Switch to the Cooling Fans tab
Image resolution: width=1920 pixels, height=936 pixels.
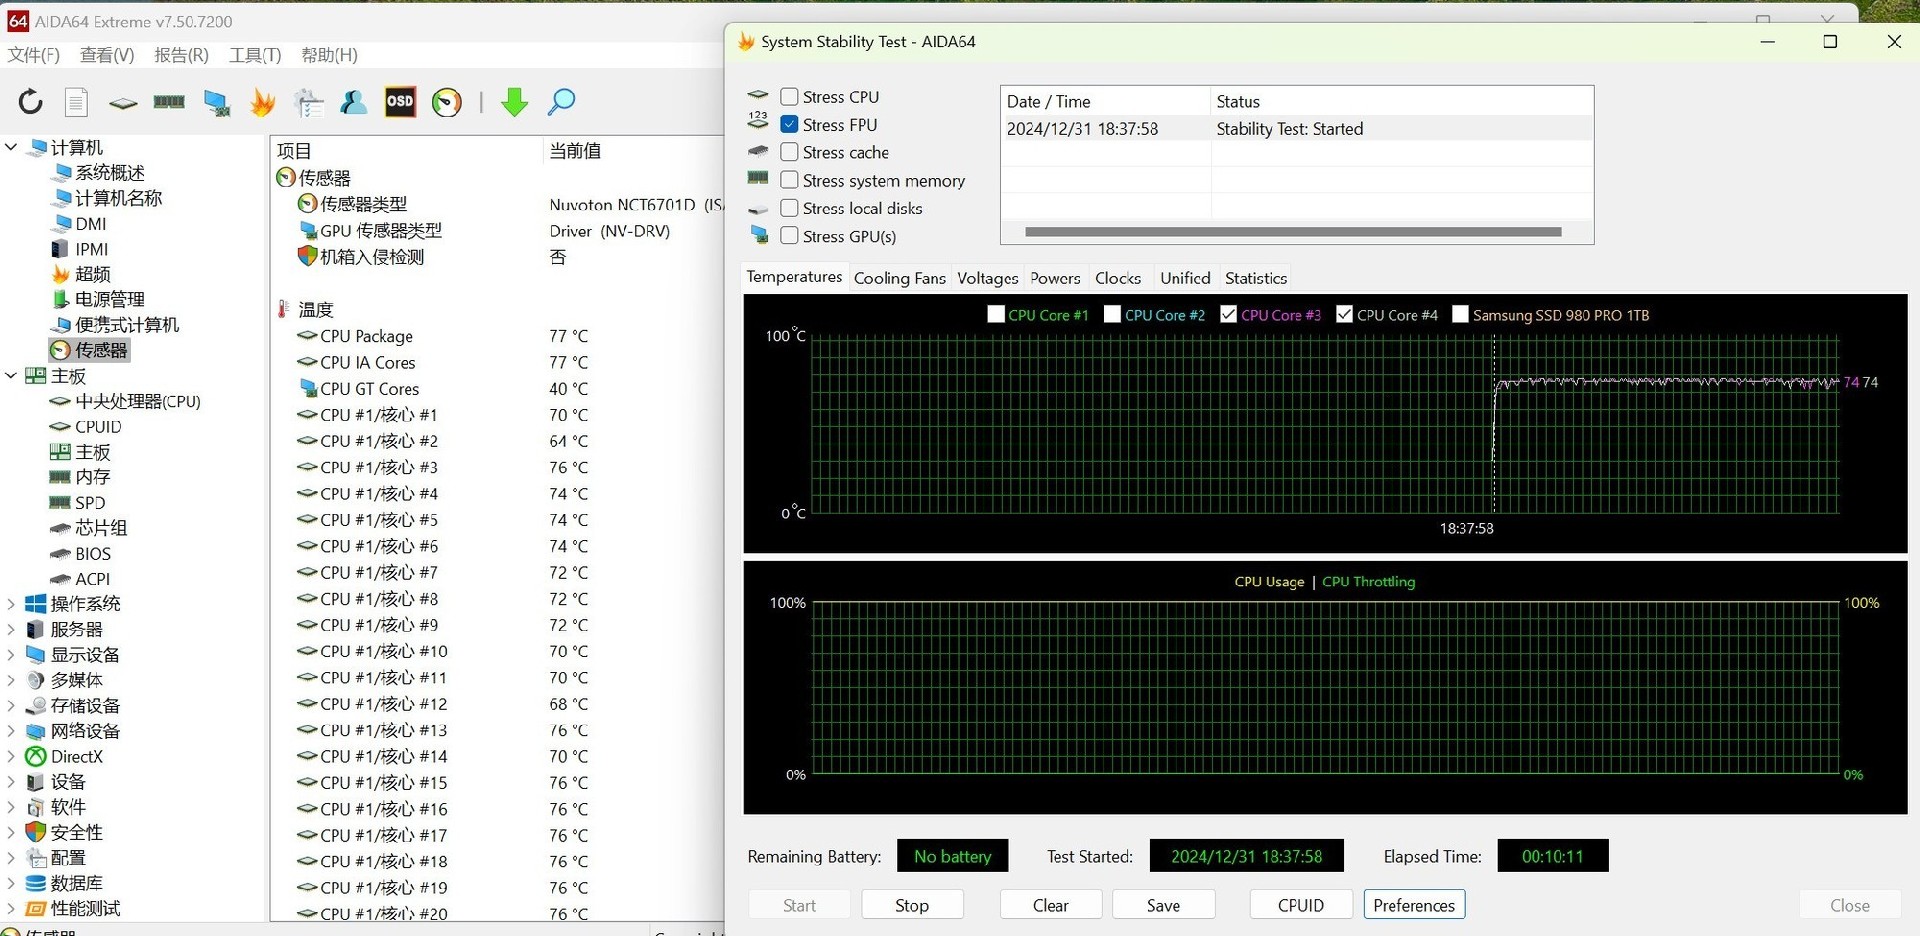coord(899,278)
